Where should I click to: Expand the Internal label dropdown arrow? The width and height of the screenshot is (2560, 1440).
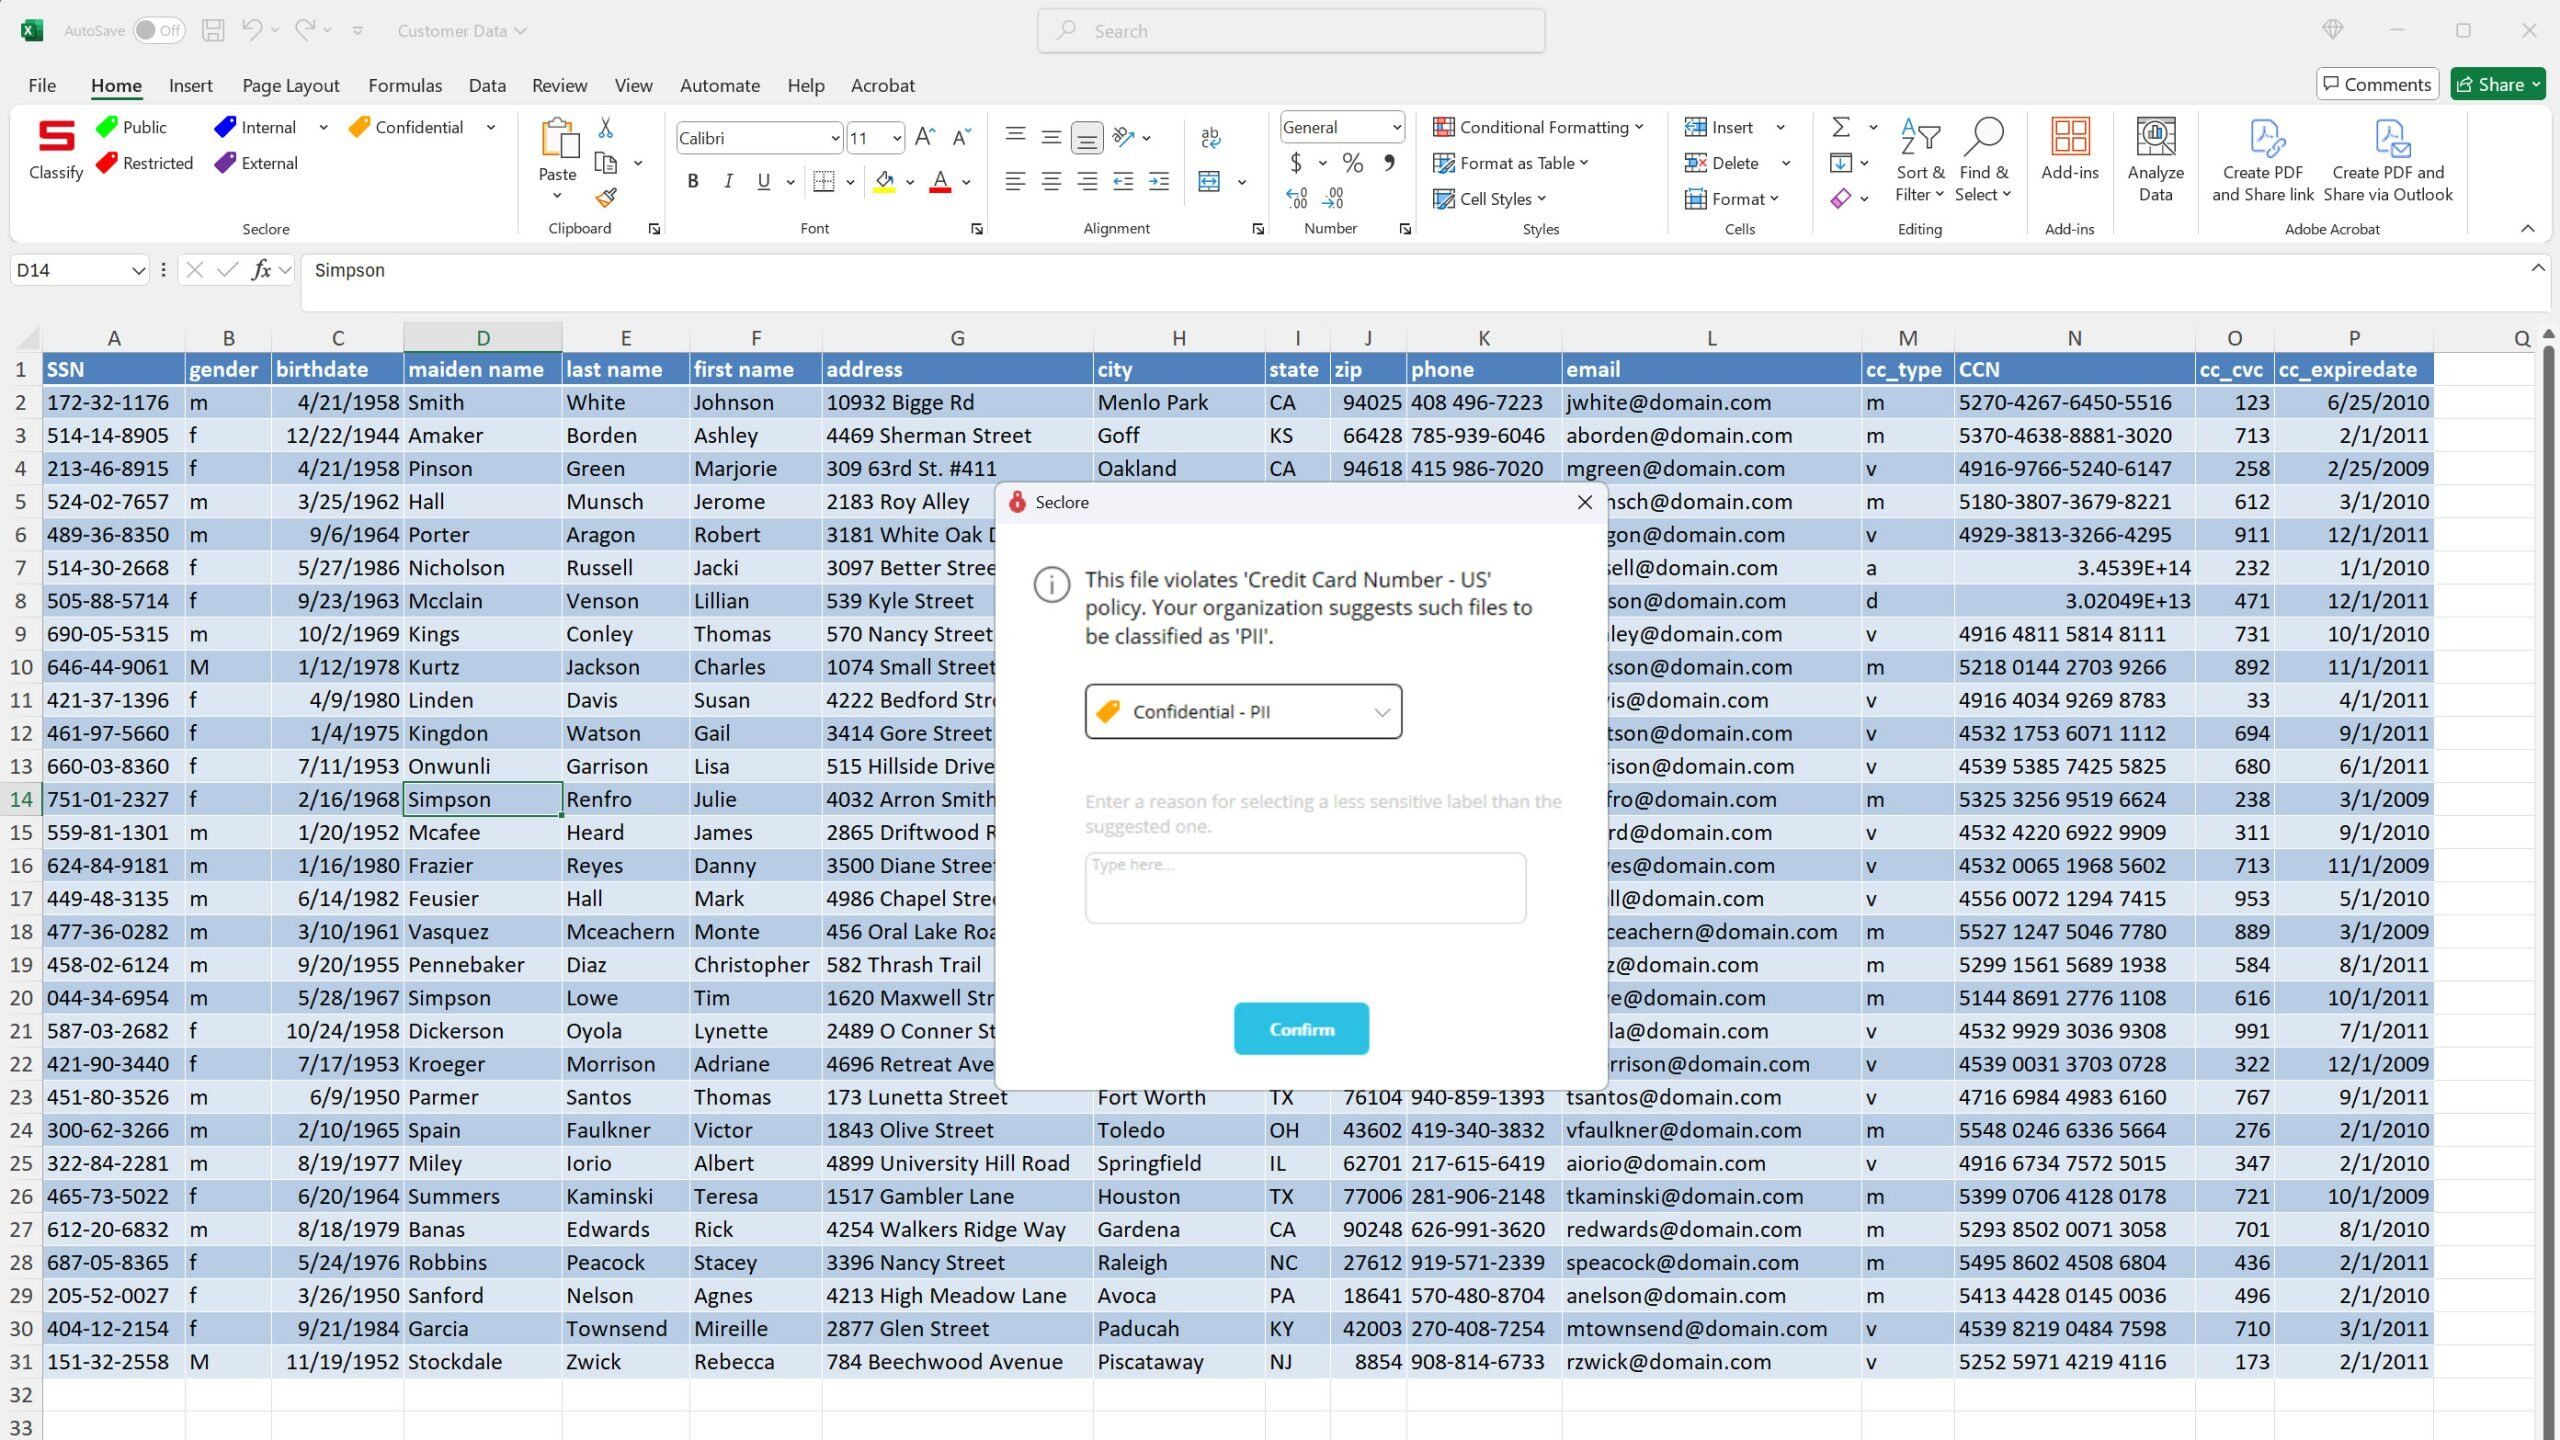(x=323, y=127)
